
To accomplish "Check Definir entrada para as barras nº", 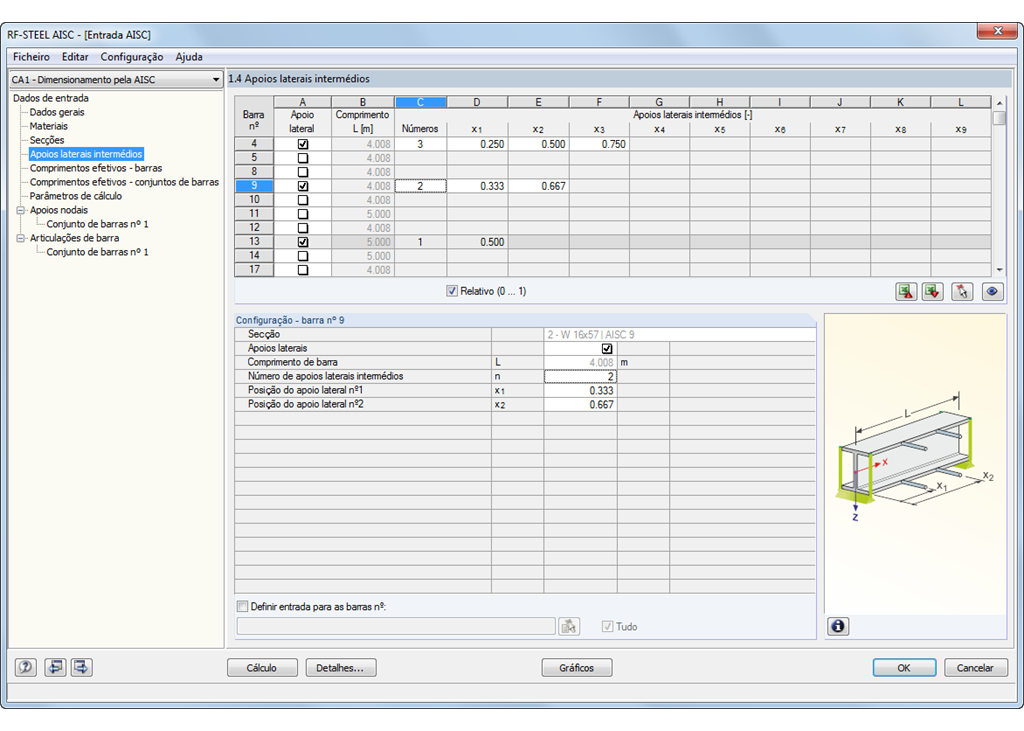I will click(x=242, y=606).
